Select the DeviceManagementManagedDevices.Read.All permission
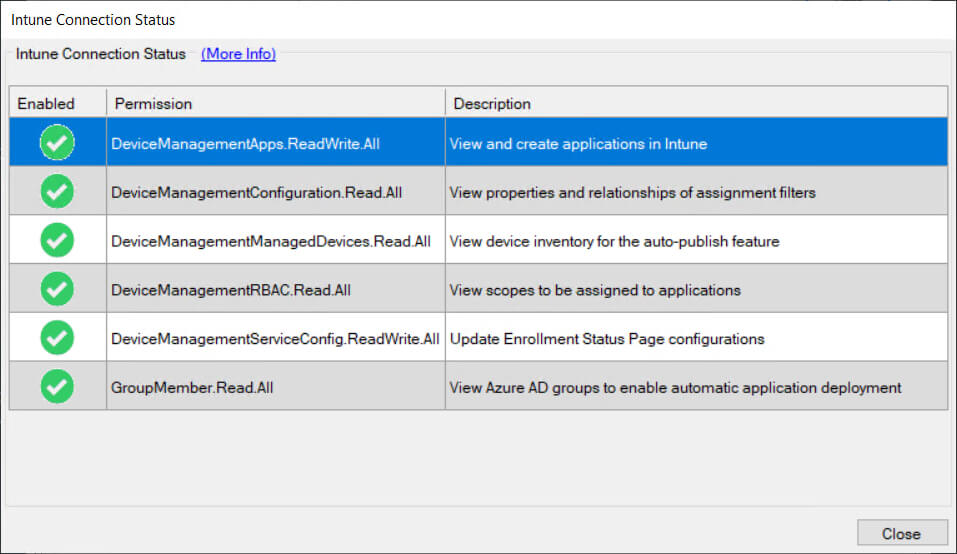957x554 pixels. pyautogui.click(x=271, y=242)
